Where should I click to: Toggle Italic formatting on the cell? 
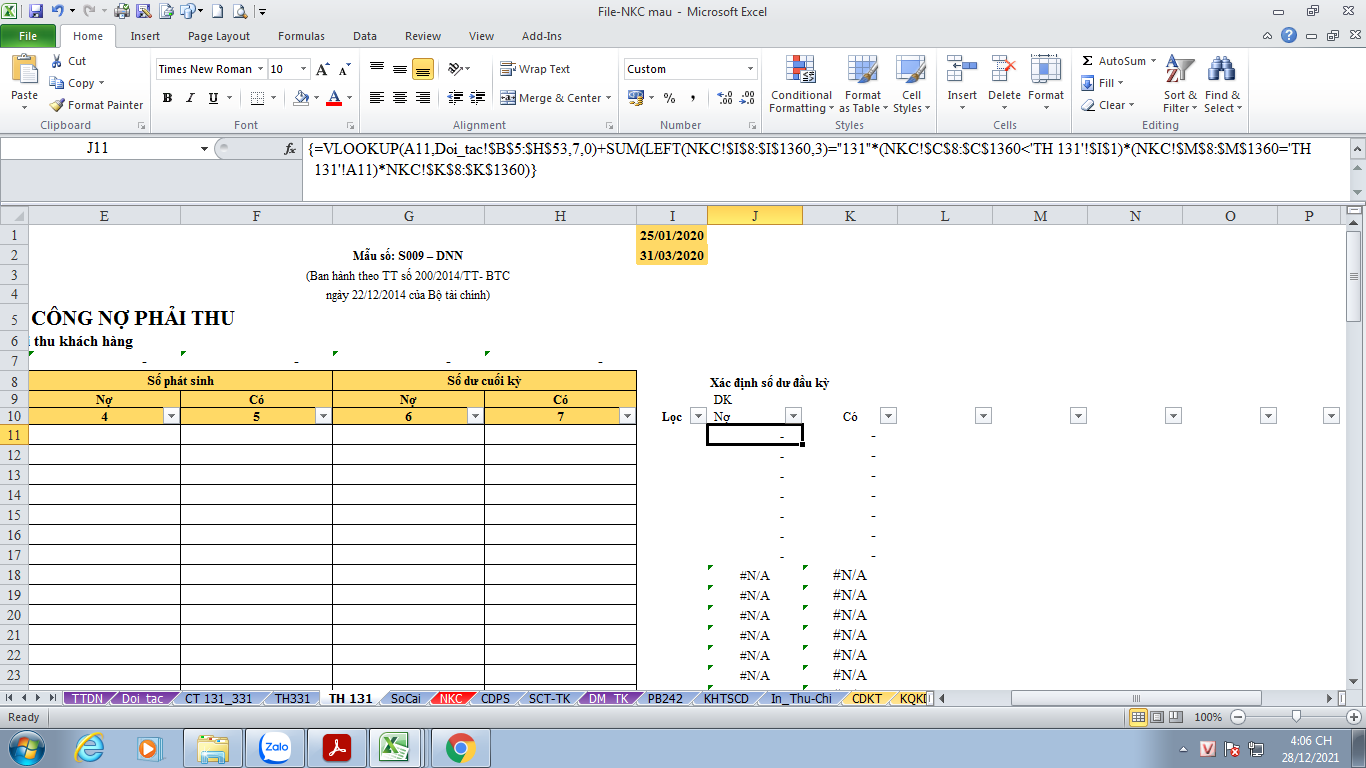click(x=190, y=98)
